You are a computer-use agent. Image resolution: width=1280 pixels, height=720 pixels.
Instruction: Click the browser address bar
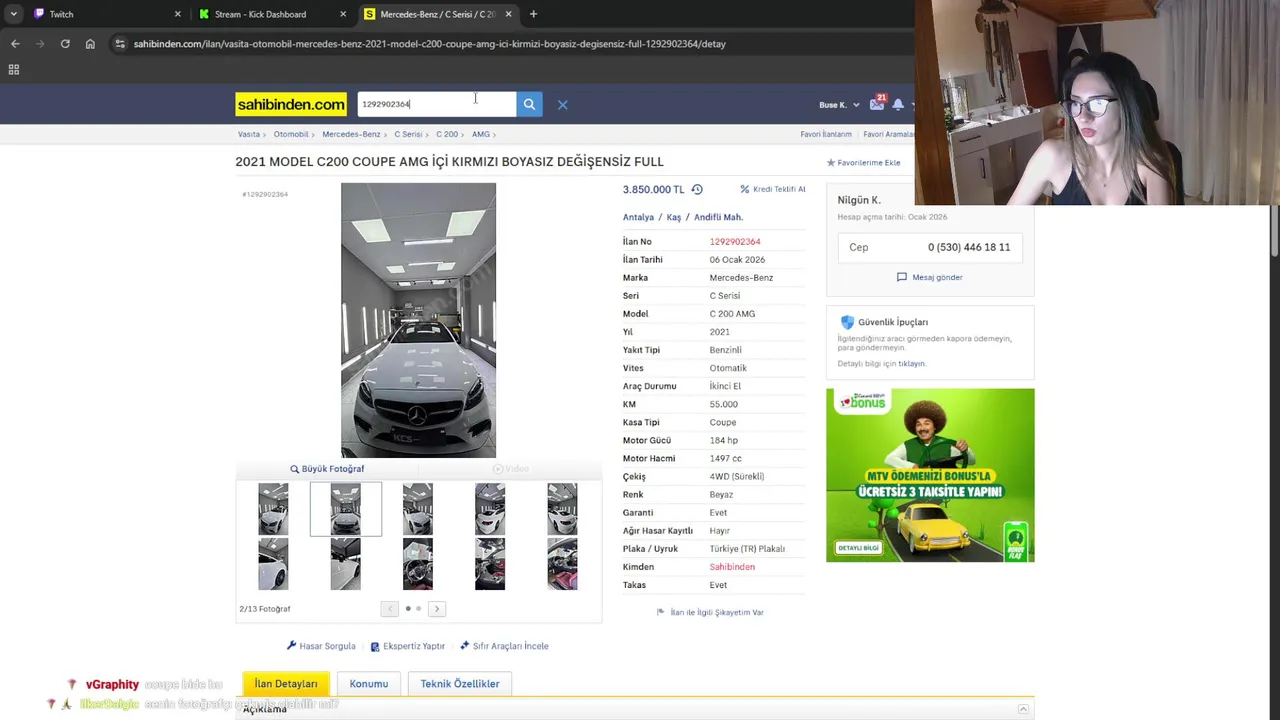[x=500, y=44]
